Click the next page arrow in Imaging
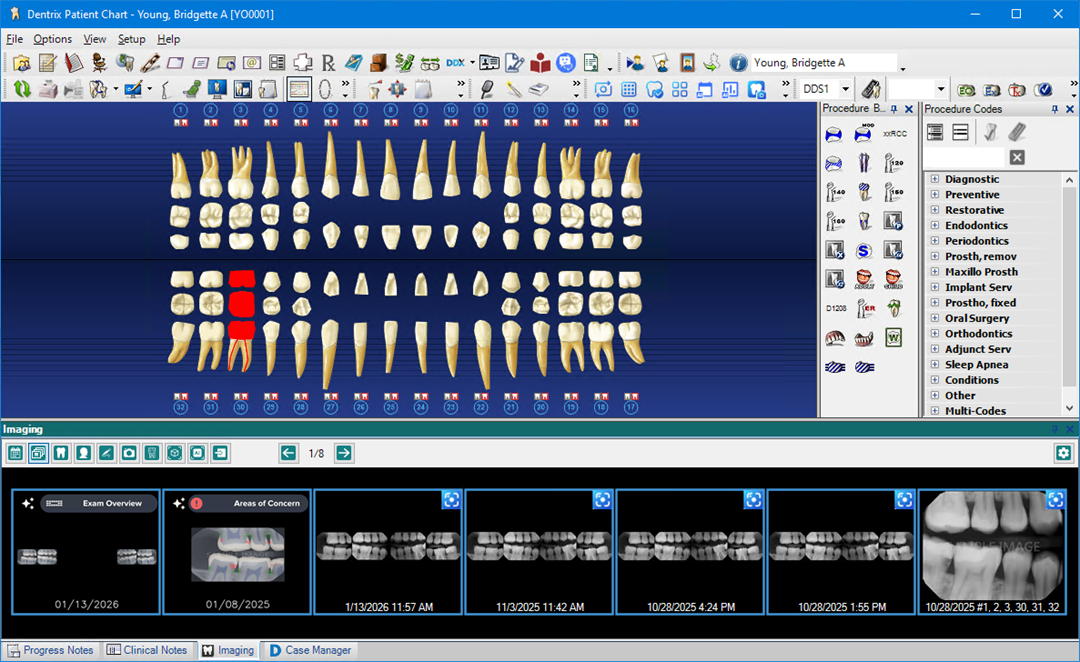The image size is (1080, 662). (344, 453)
